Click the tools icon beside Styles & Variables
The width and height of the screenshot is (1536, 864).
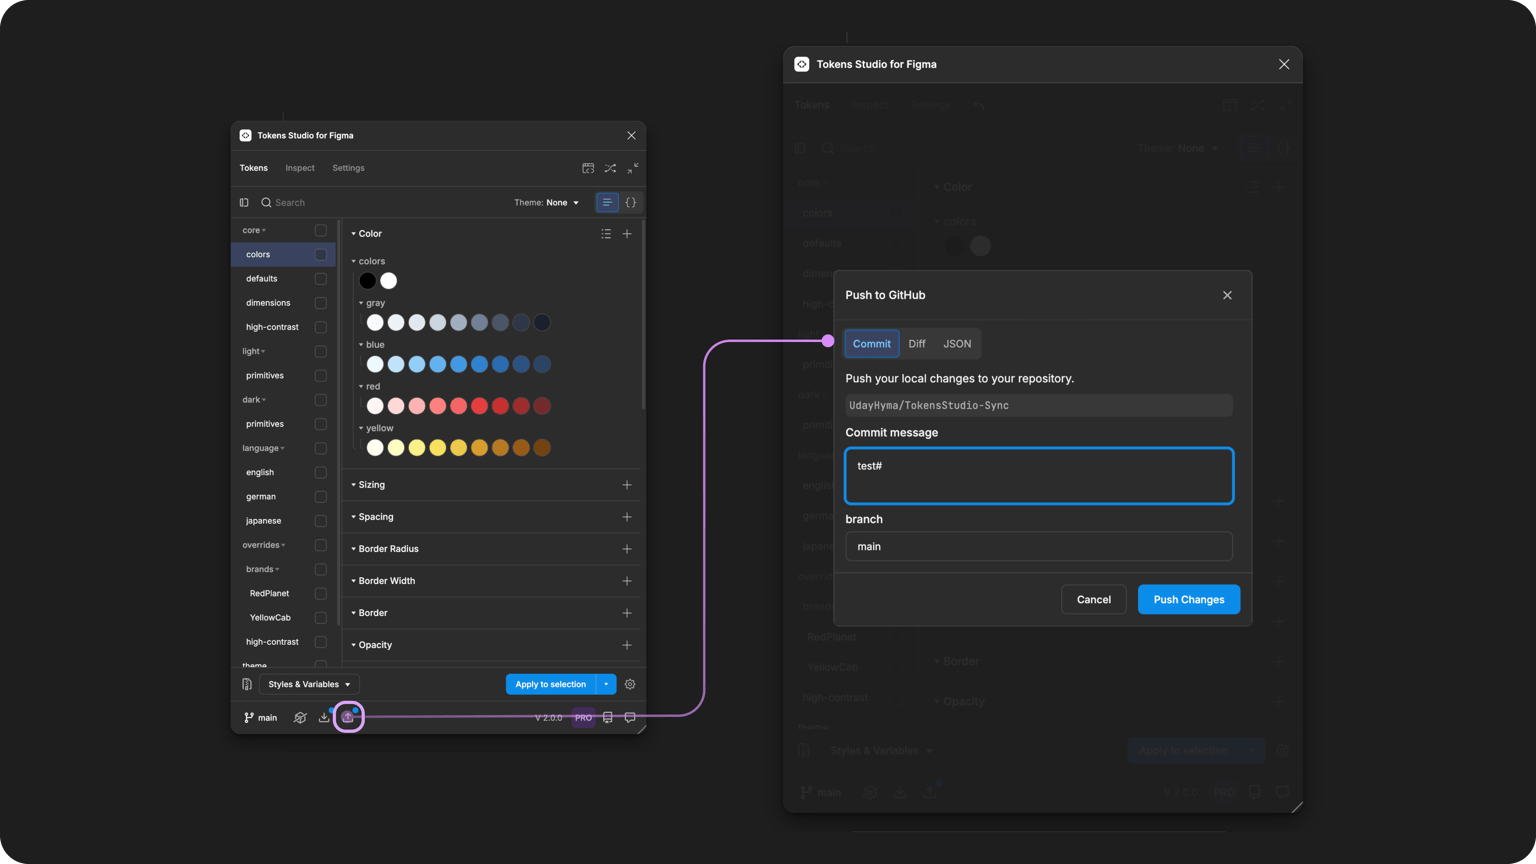pos(247,685)
